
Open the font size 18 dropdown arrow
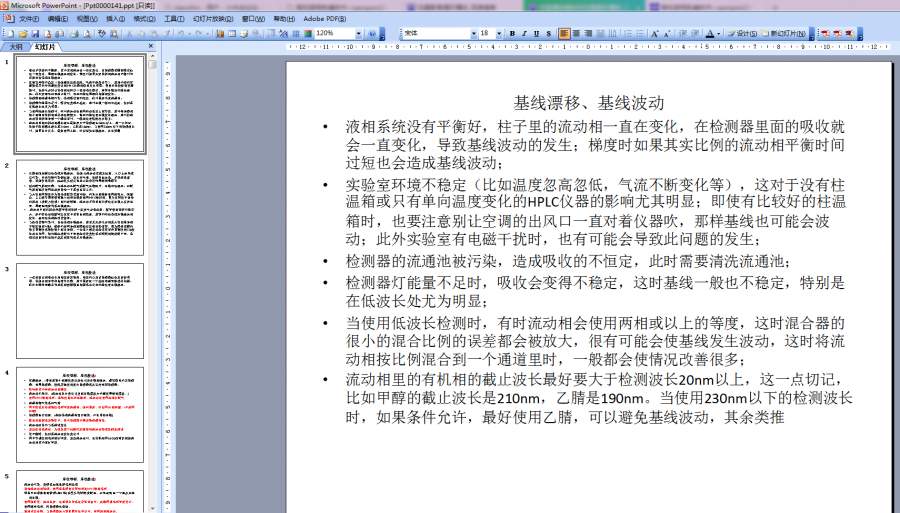point(499,34)
